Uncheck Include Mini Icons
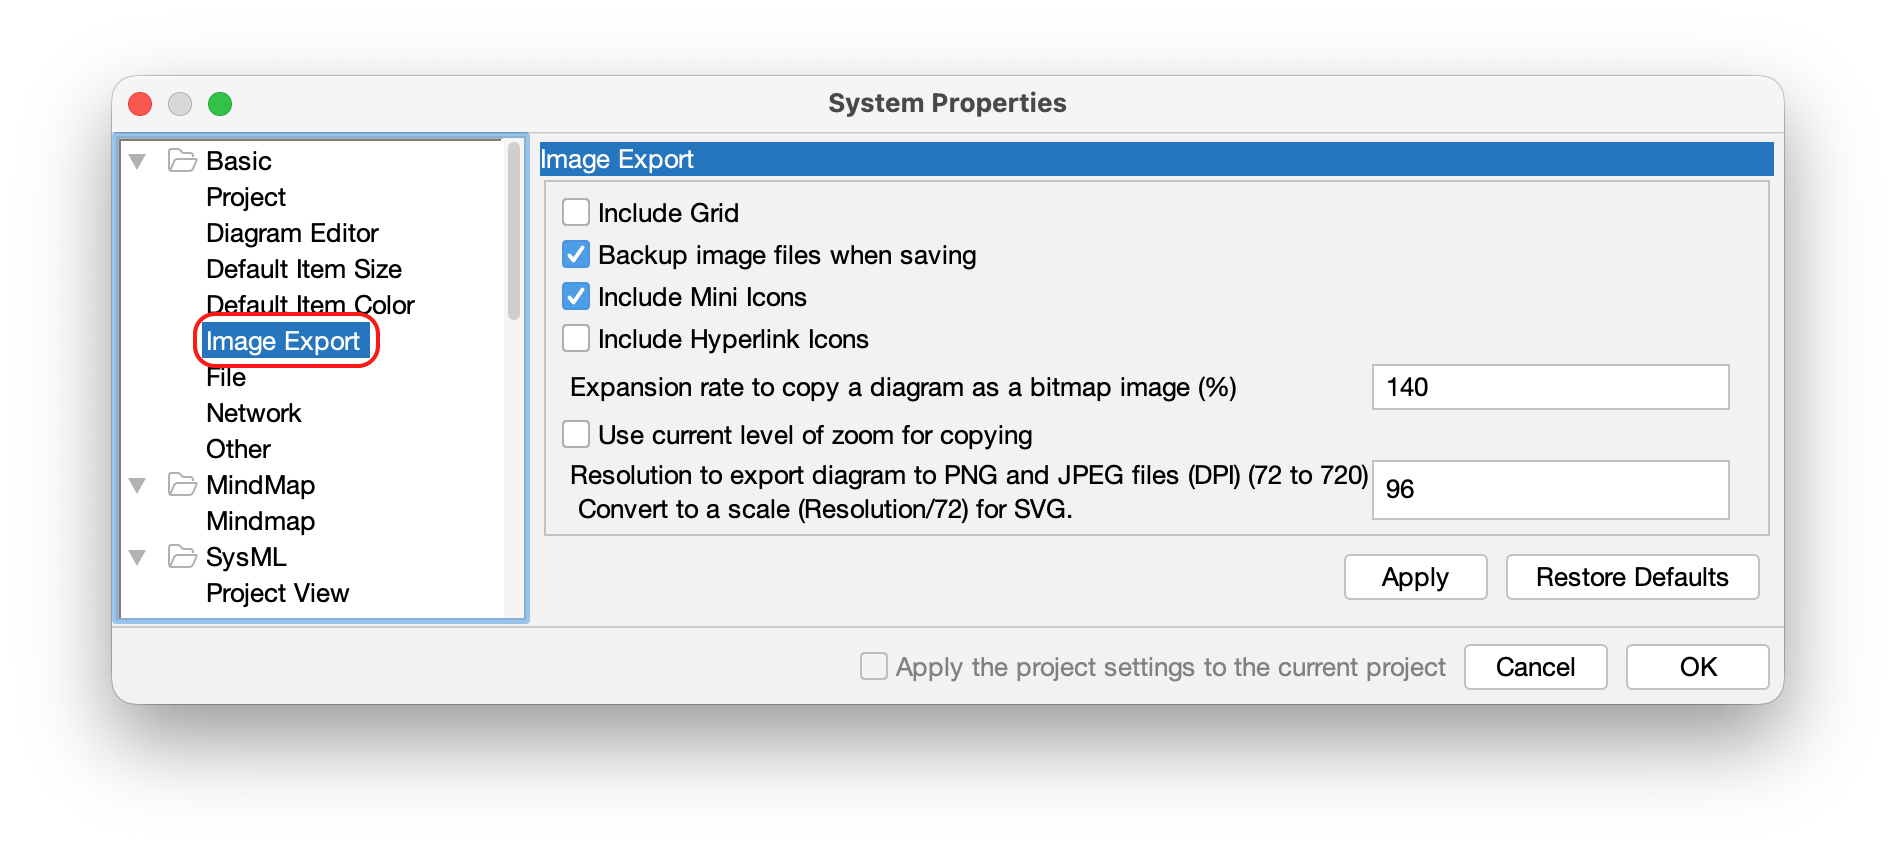 (575, 296)
